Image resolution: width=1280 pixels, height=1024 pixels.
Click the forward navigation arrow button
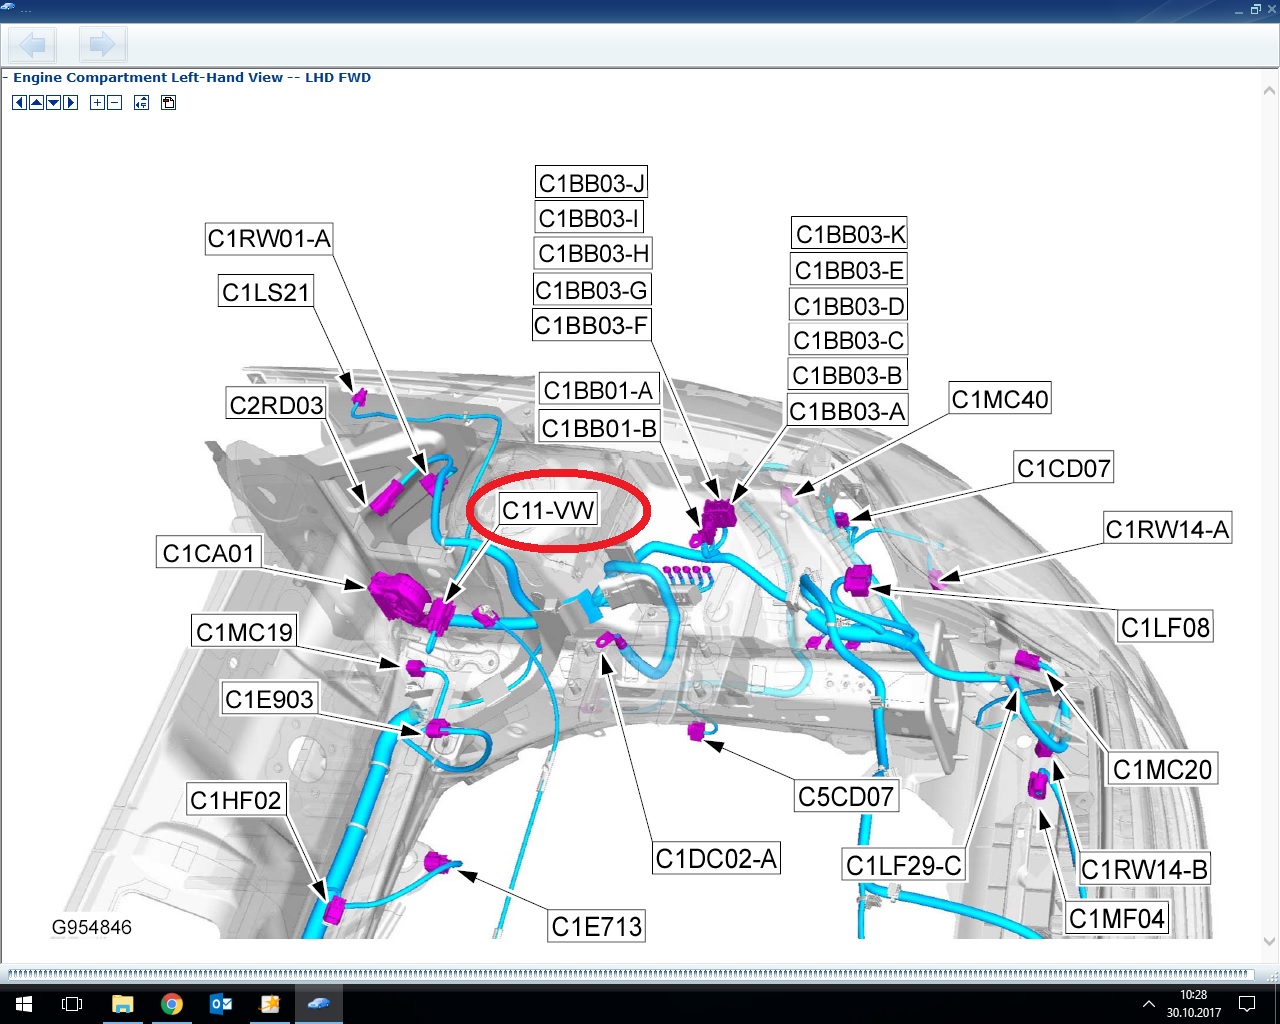click(x=101, y=45)
